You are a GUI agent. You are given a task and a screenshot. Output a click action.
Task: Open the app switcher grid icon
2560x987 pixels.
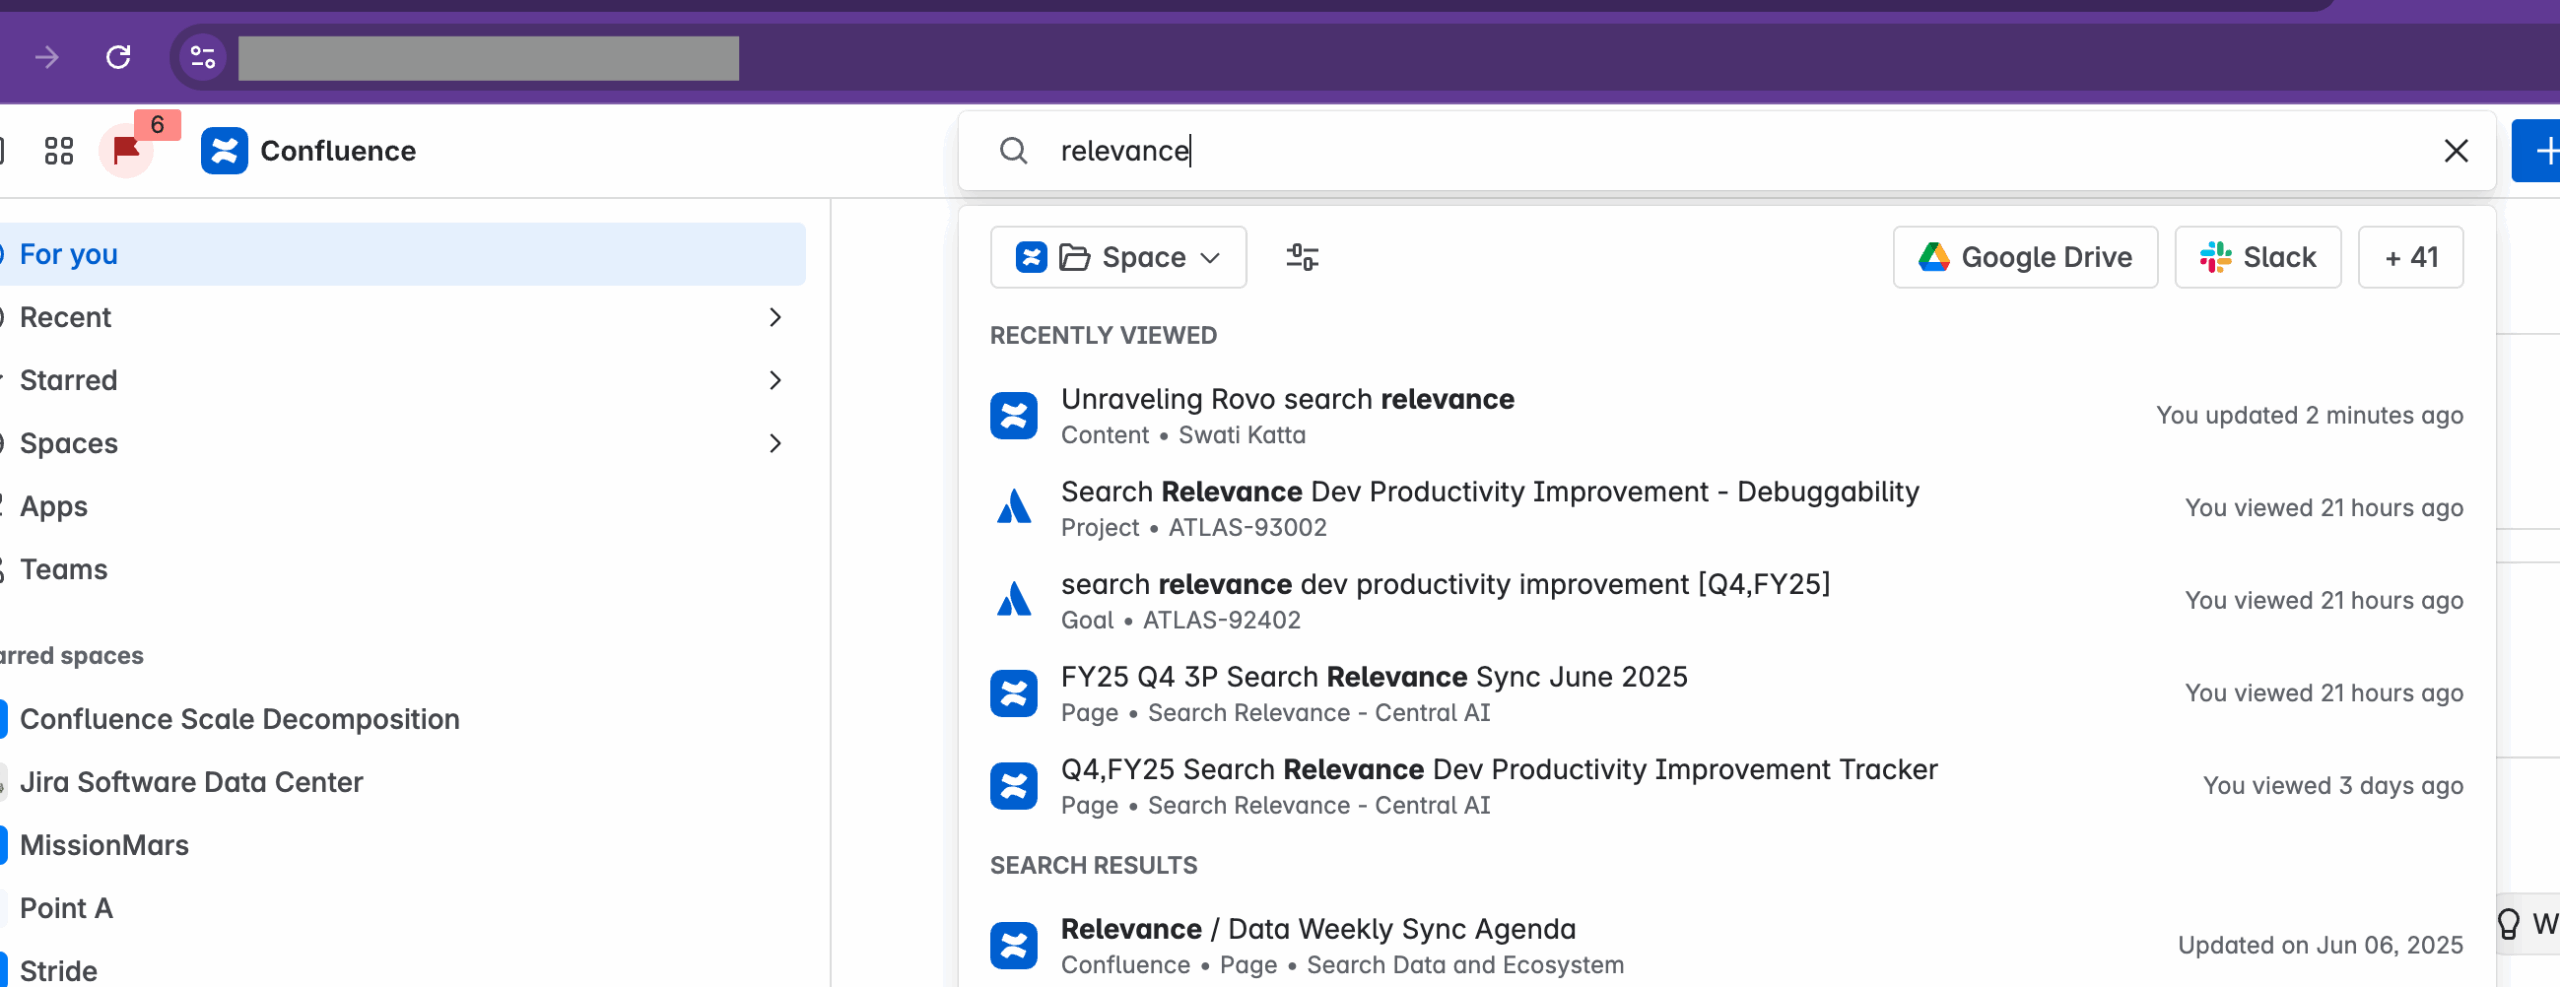[59, 151]
